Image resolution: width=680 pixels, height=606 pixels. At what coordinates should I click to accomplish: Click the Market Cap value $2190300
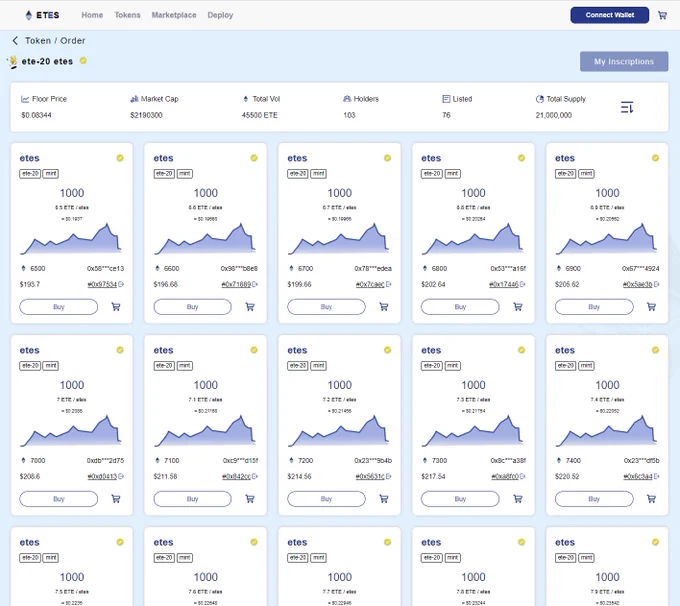click(x=146, y=115)
